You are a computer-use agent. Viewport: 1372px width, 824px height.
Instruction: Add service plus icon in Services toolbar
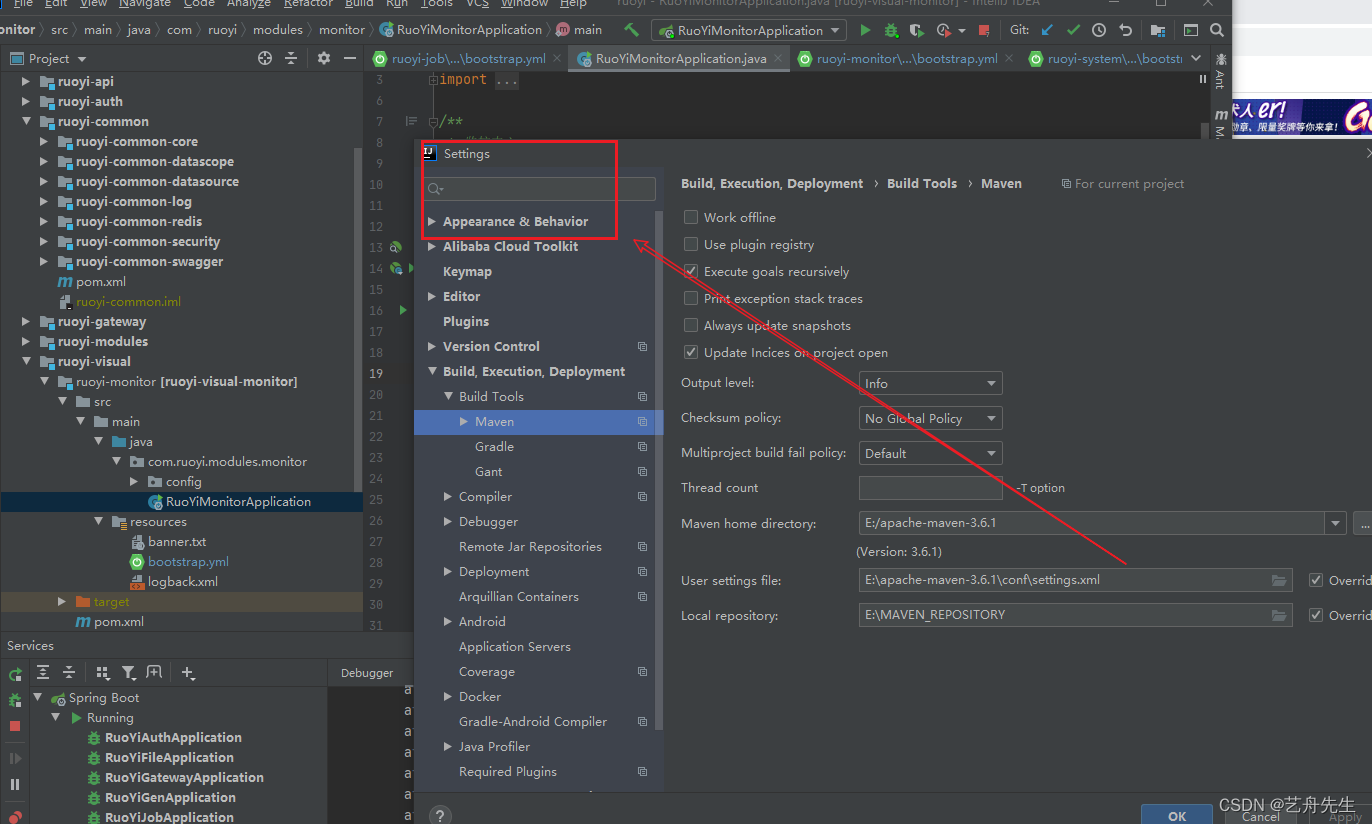[188, 673]
